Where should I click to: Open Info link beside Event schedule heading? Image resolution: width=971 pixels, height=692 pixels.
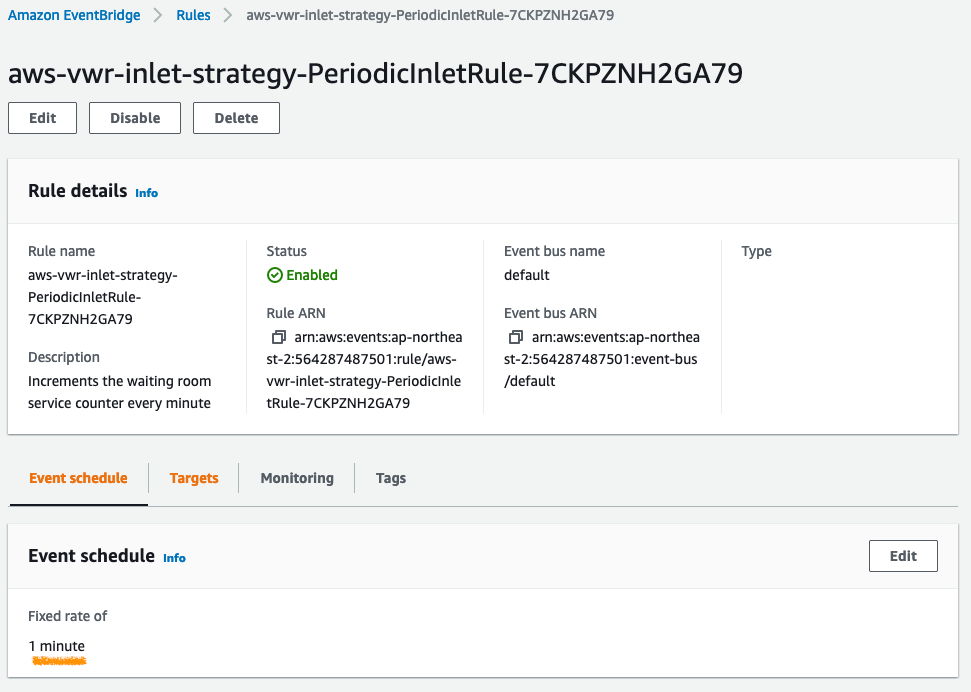click(174, 558)
